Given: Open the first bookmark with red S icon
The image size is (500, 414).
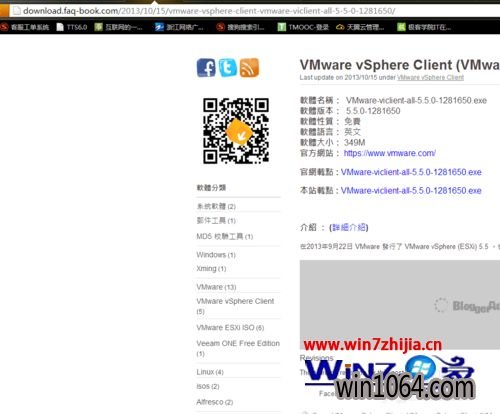Looking at the screenshot, I should click(25, 27).
